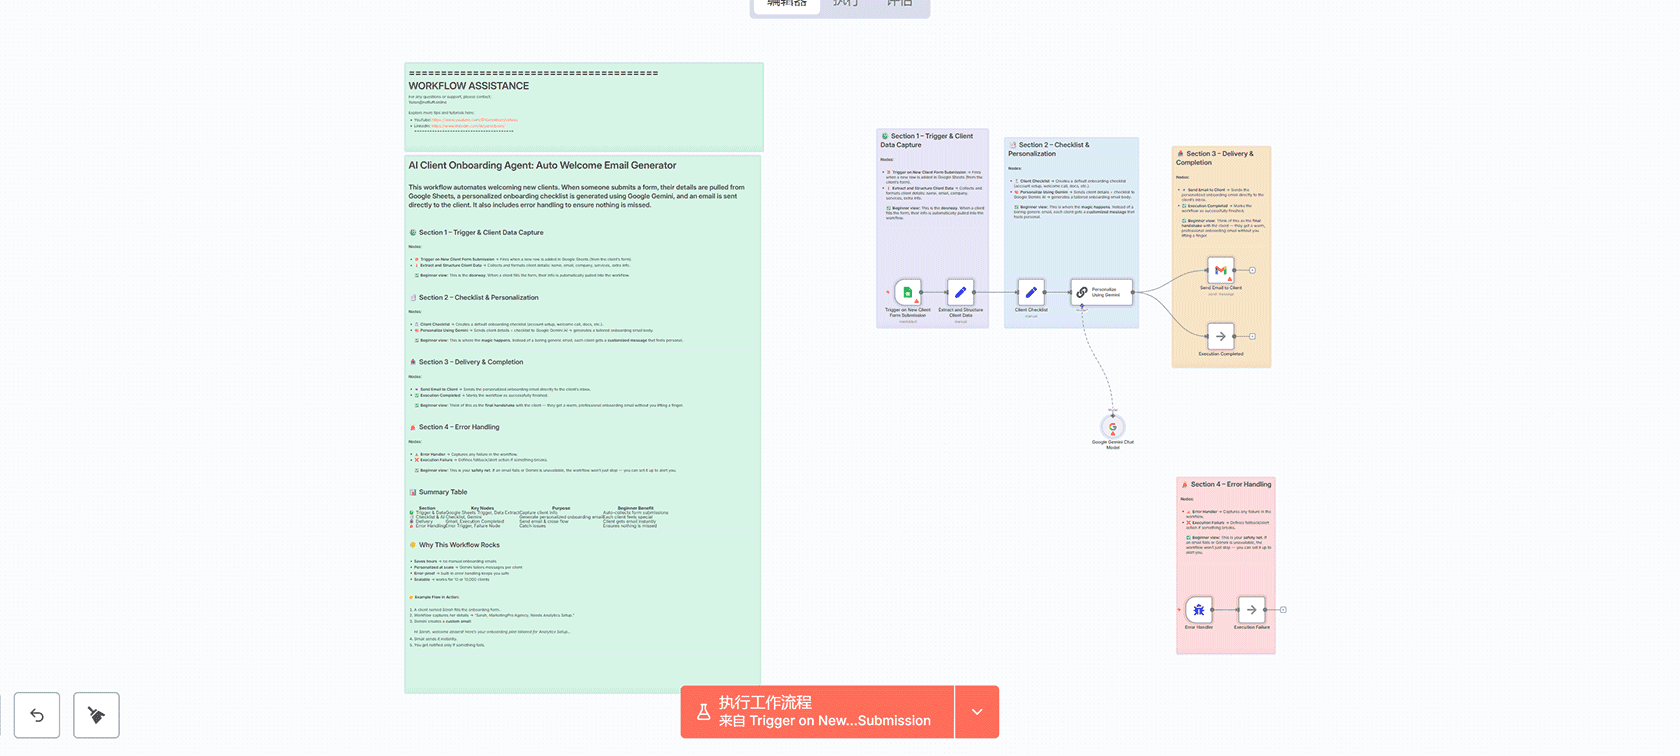The width and height of the screenshot is (1680, 756).
Task: Select the Execution Failure node
Action: tap(1251, 609)
